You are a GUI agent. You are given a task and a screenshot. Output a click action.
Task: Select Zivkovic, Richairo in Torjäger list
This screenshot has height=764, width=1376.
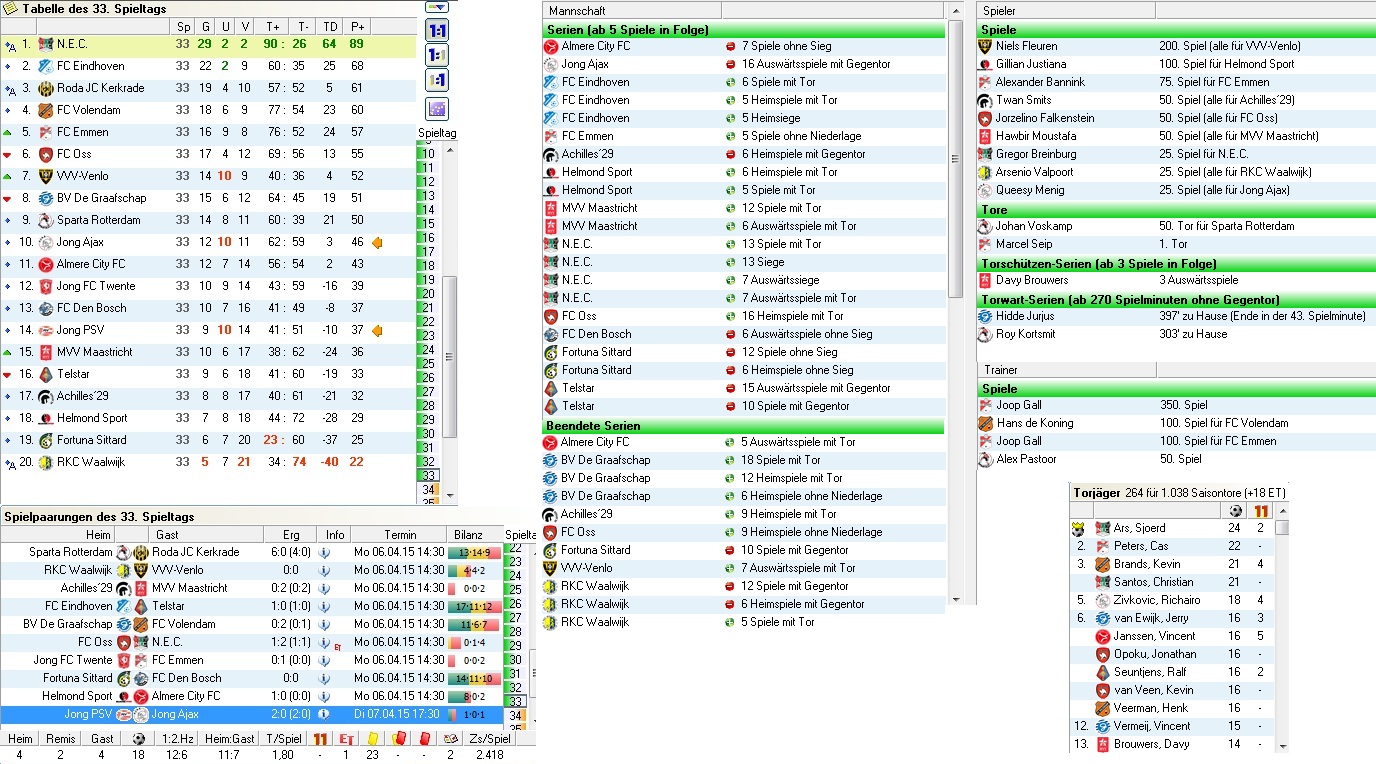click(x=1172, y=600)
